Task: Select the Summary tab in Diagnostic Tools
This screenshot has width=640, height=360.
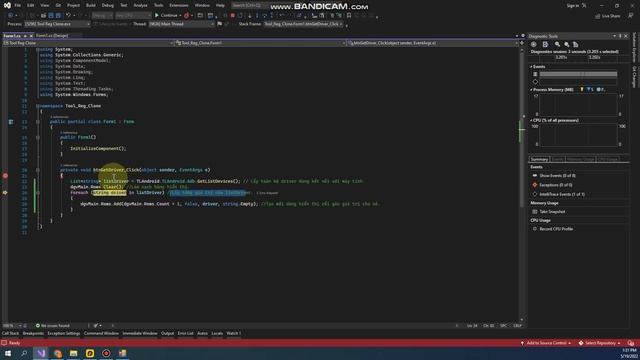Action: point(539,159)
